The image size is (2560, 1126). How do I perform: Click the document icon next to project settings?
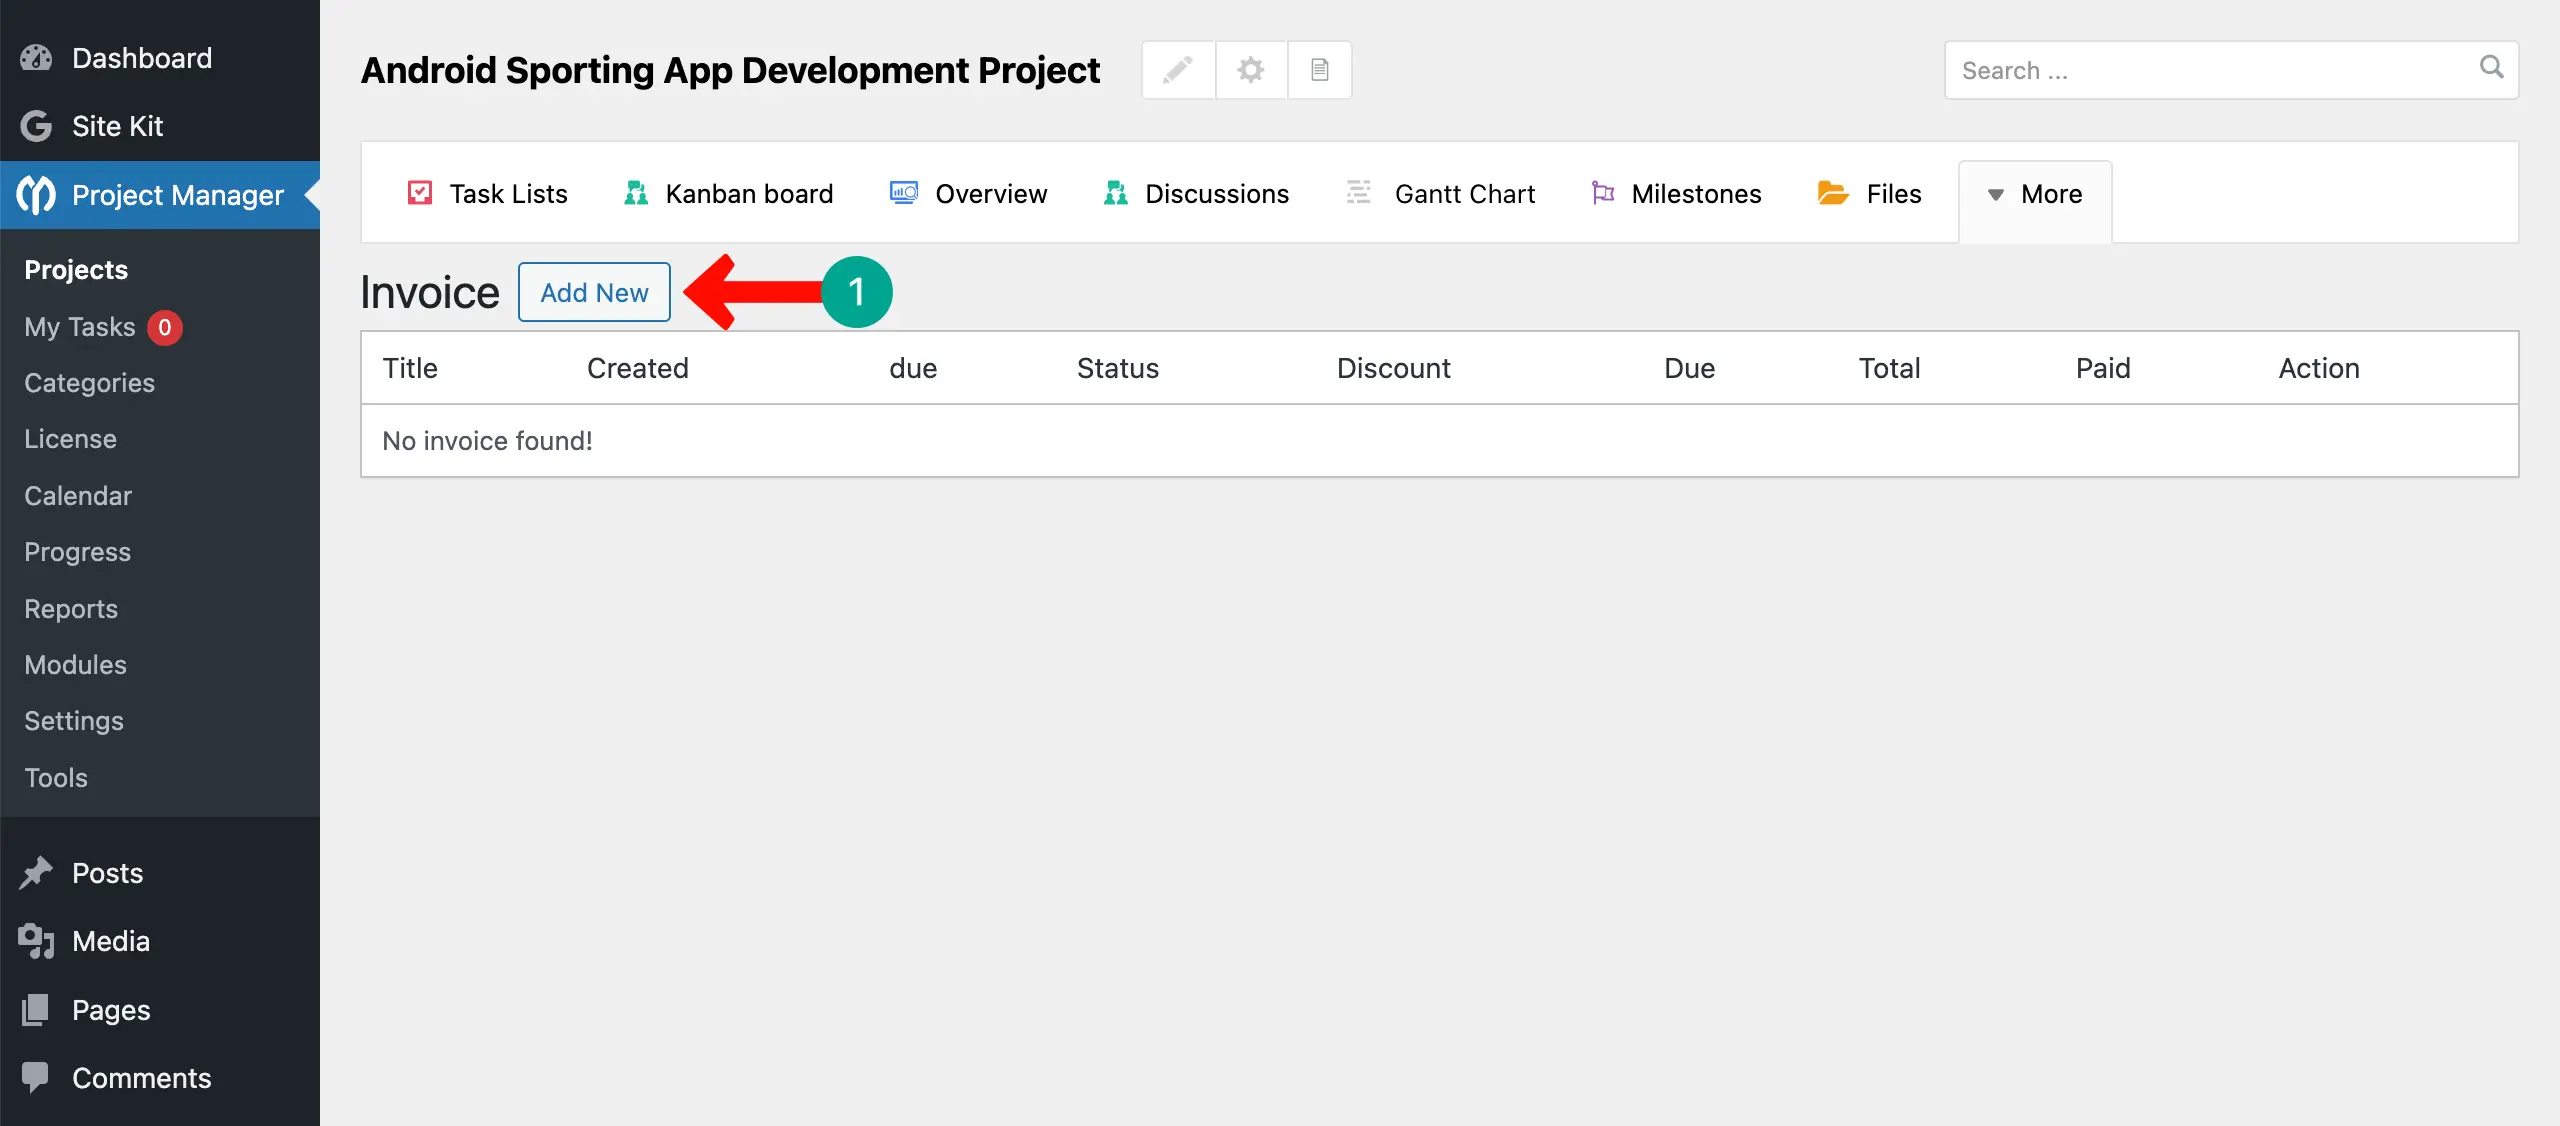tap(1320, 69)
